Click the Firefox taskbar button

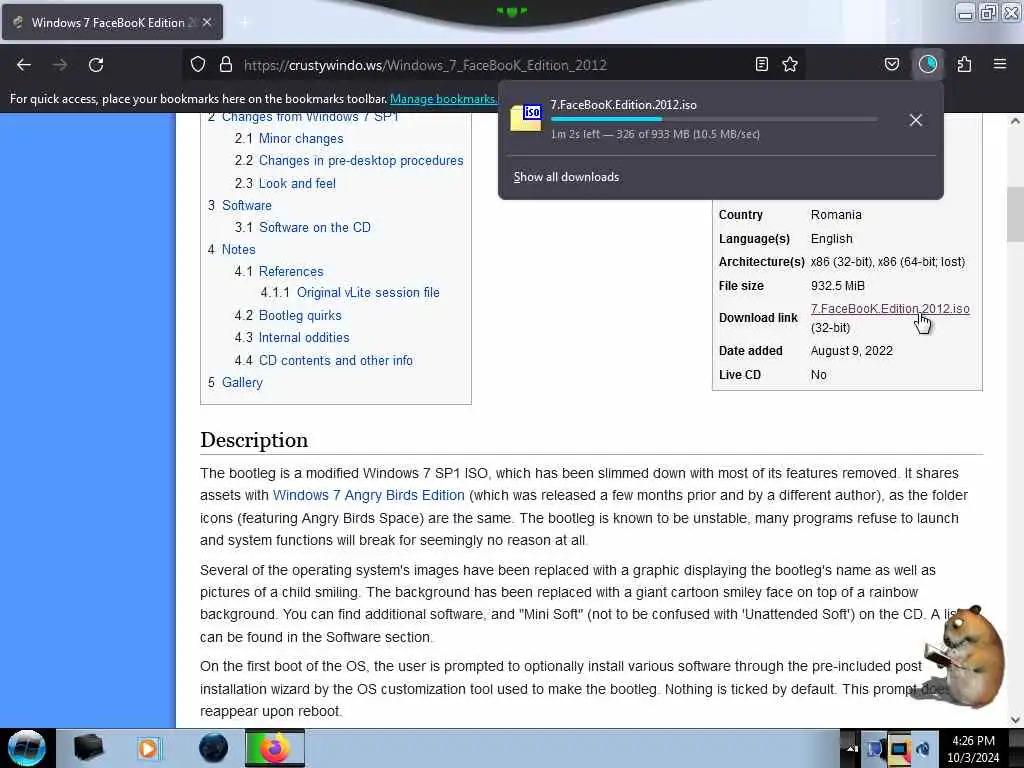click(x=274, y=748)
